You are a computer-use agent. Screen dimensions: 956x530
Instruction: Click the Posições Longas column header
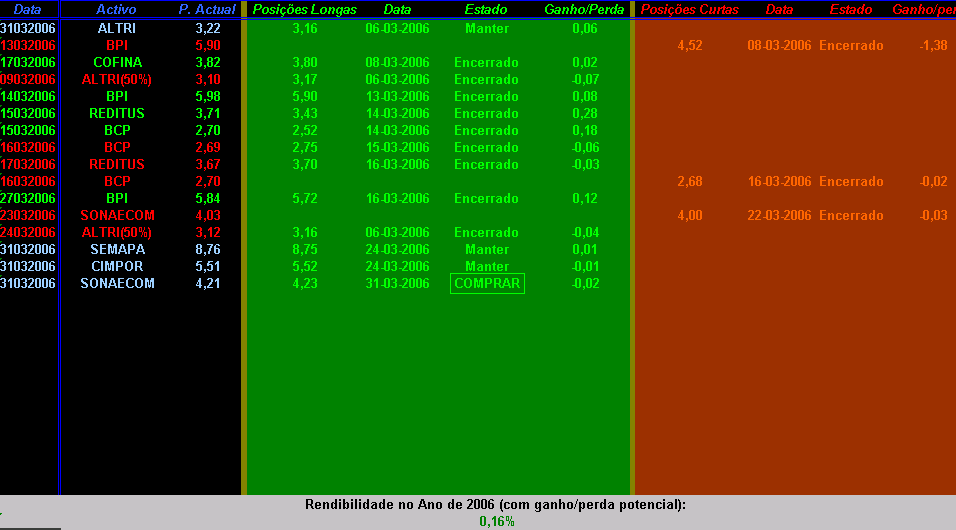click(x=304, y=10)
